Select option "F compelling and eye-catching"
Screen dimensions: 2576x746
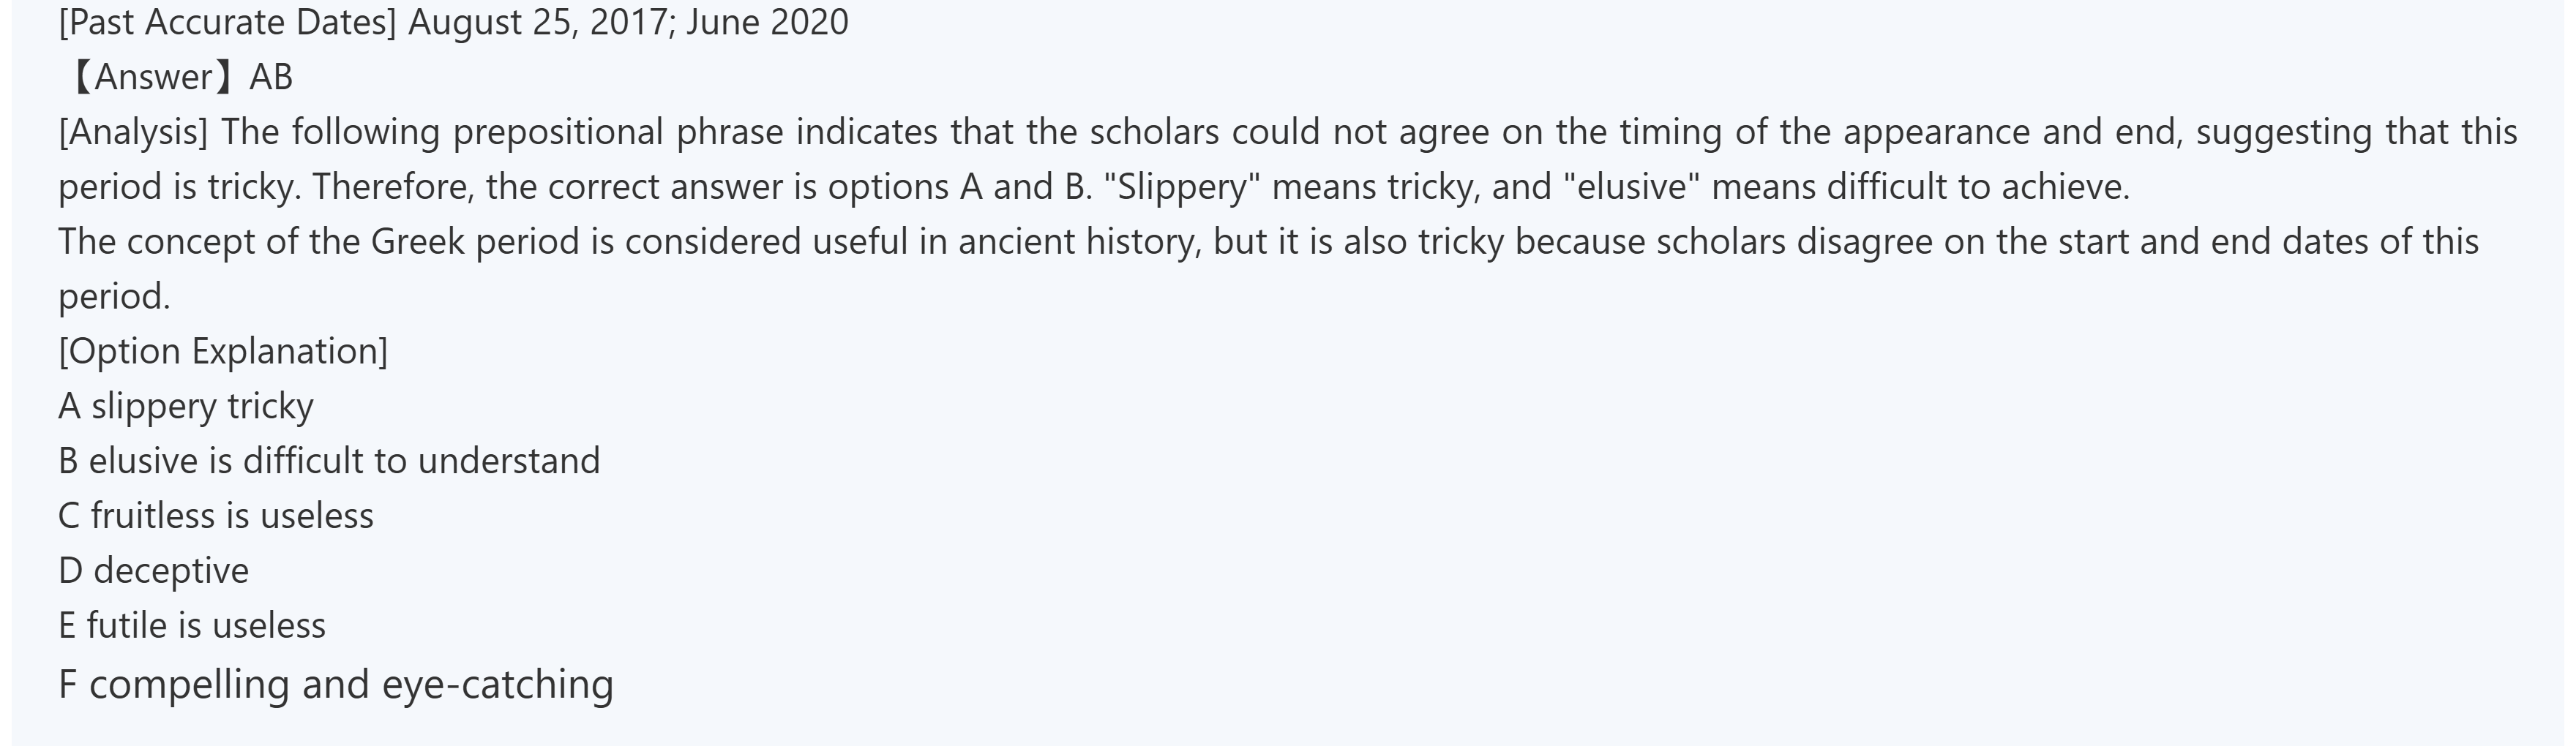[x=336, y=684]
